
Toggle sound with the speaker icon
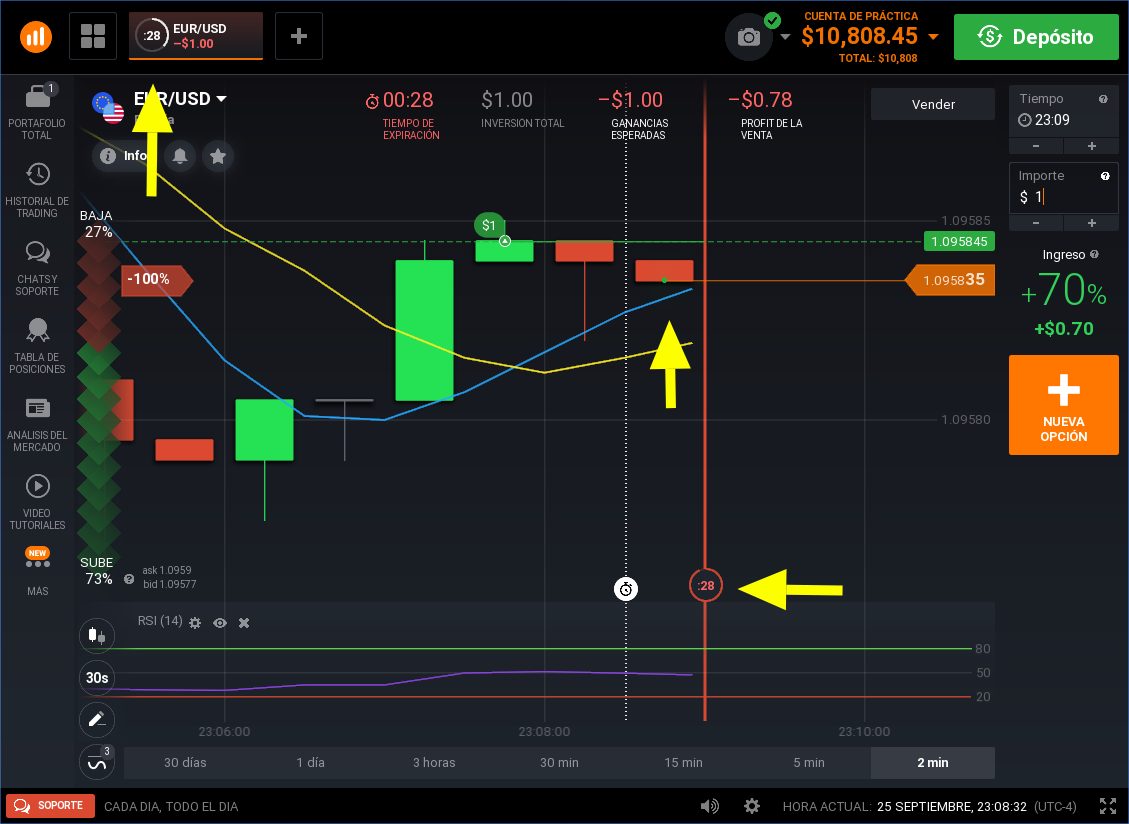(x=710, y=806)
